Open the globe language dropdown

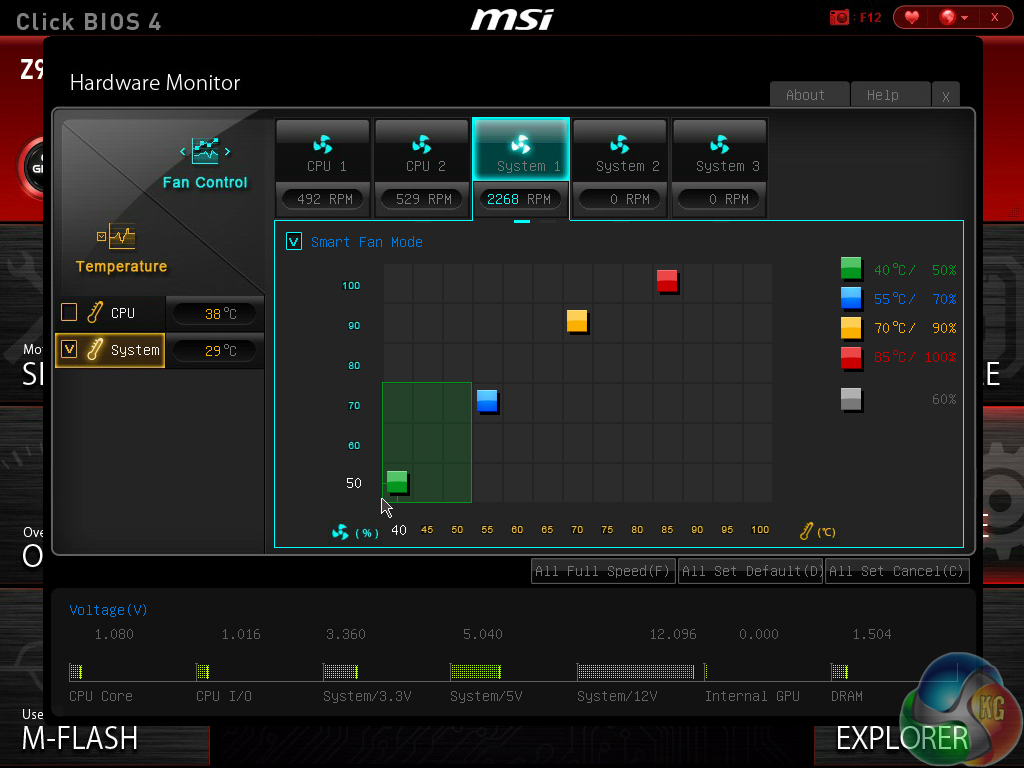(953, 18)
